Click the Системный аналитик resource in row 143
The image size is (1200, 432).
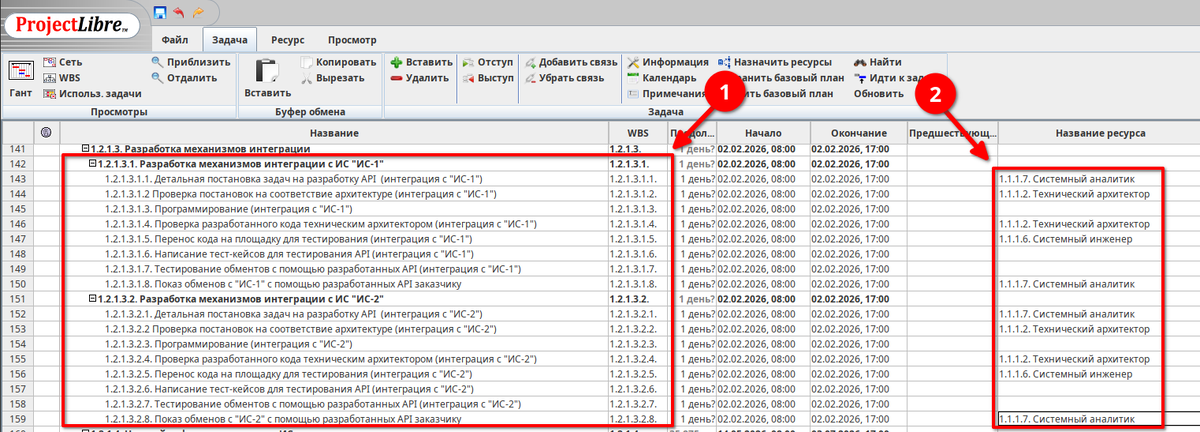1066,179
